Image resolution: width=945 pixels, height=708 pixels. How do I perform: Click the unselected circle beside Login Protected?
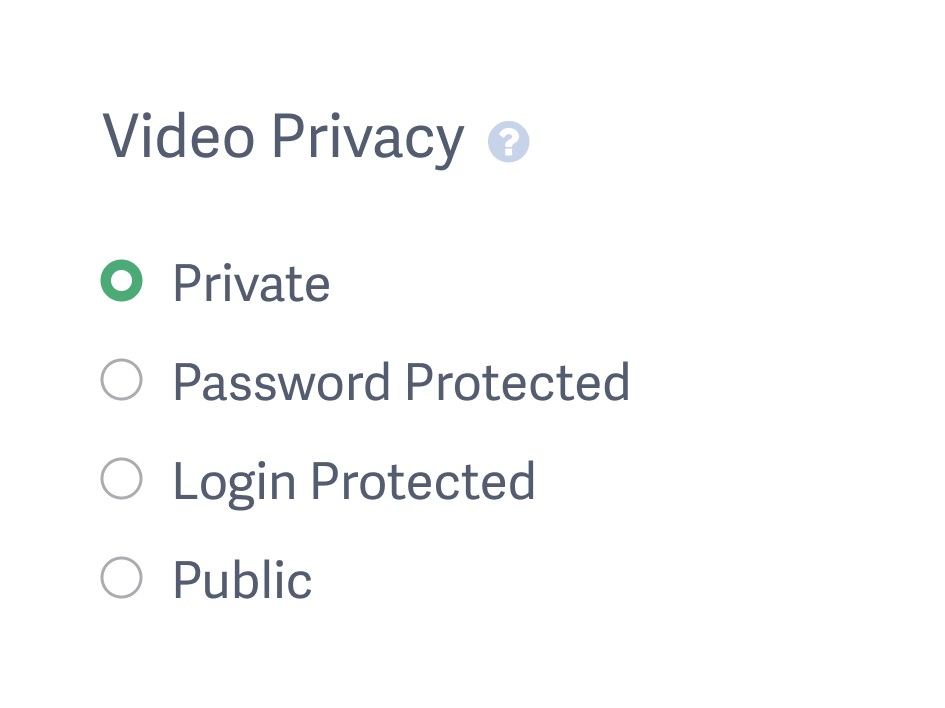(121, 478)
